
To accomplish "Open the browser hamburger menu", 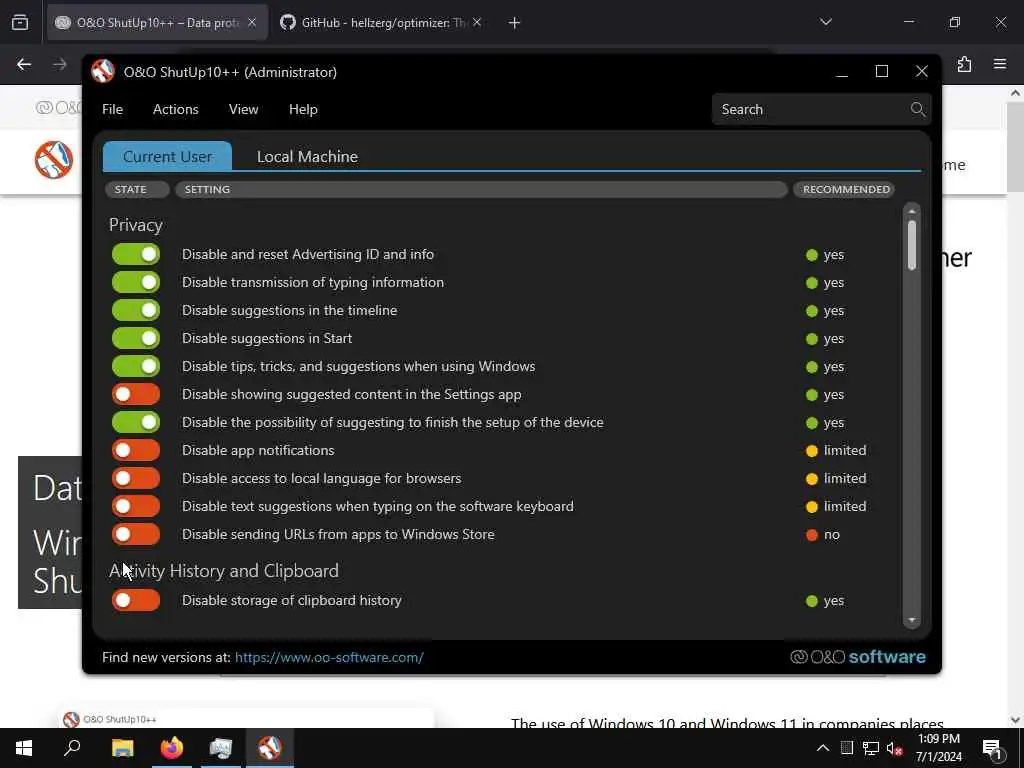I will coord(999,64).
